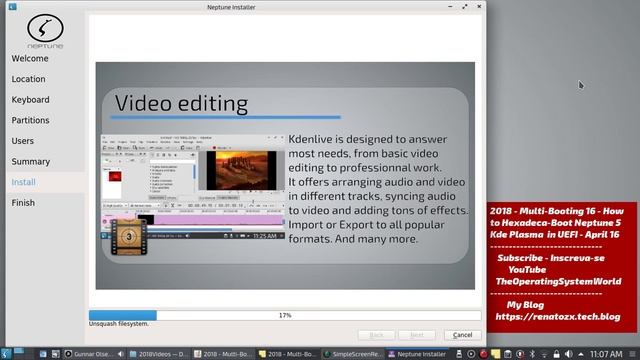Screen dimensions: 640x360
Task: Click the Neptune Installer title bar app icon
Action: tap(13, 7)
